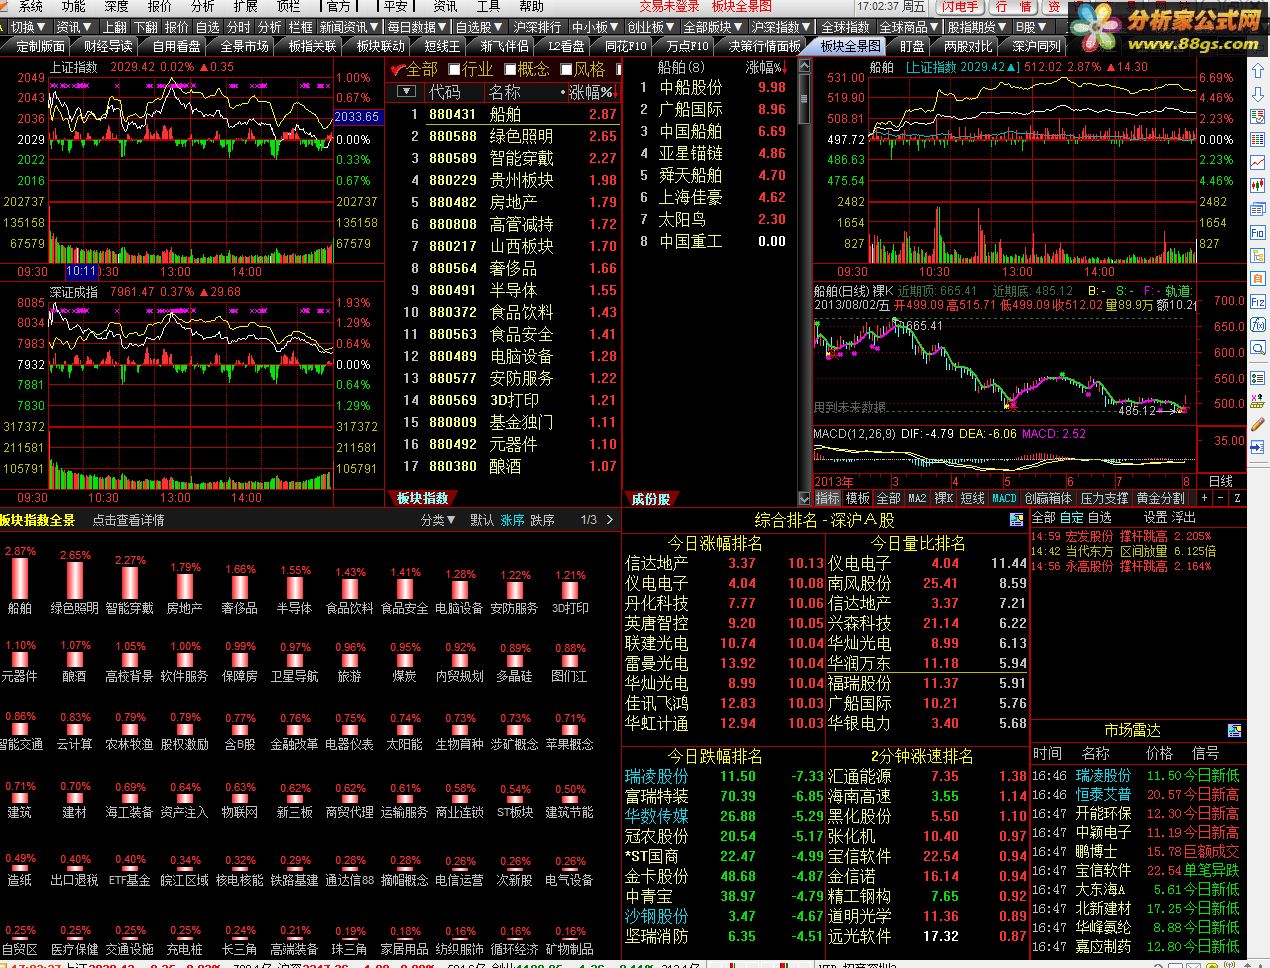Click the constituent list vertical scrollbar thumb
This screenshot has height=968, width=1270.
803,98
